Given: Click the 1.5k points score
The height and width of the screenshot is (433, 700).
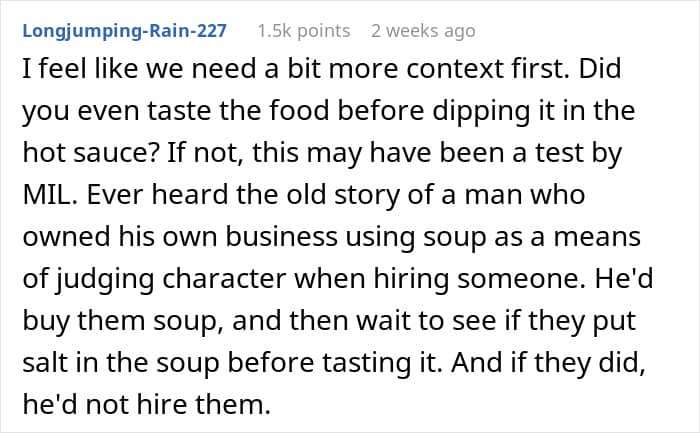Looking at the screenshot, I should coord(303,31).
